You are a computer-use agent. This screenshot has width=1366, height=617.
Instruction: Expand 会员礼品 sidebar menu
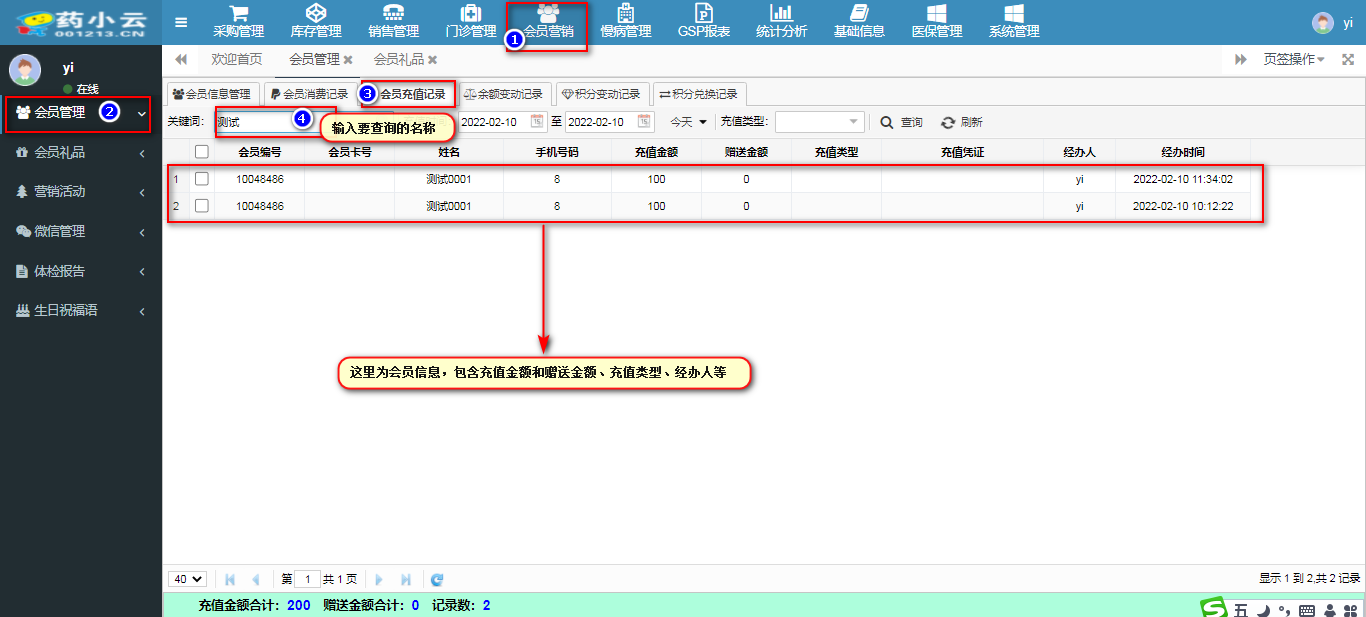coord(81,152)
